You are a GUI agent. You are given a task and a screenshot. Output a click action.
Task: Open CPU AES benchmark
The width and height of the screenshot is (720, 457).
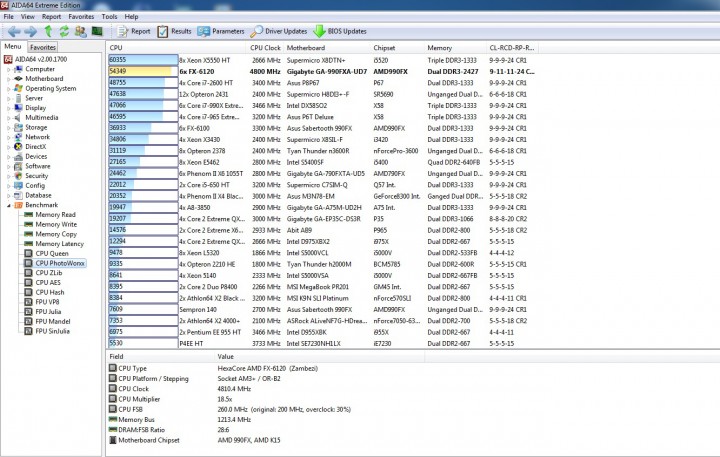[x=48, y=282]
